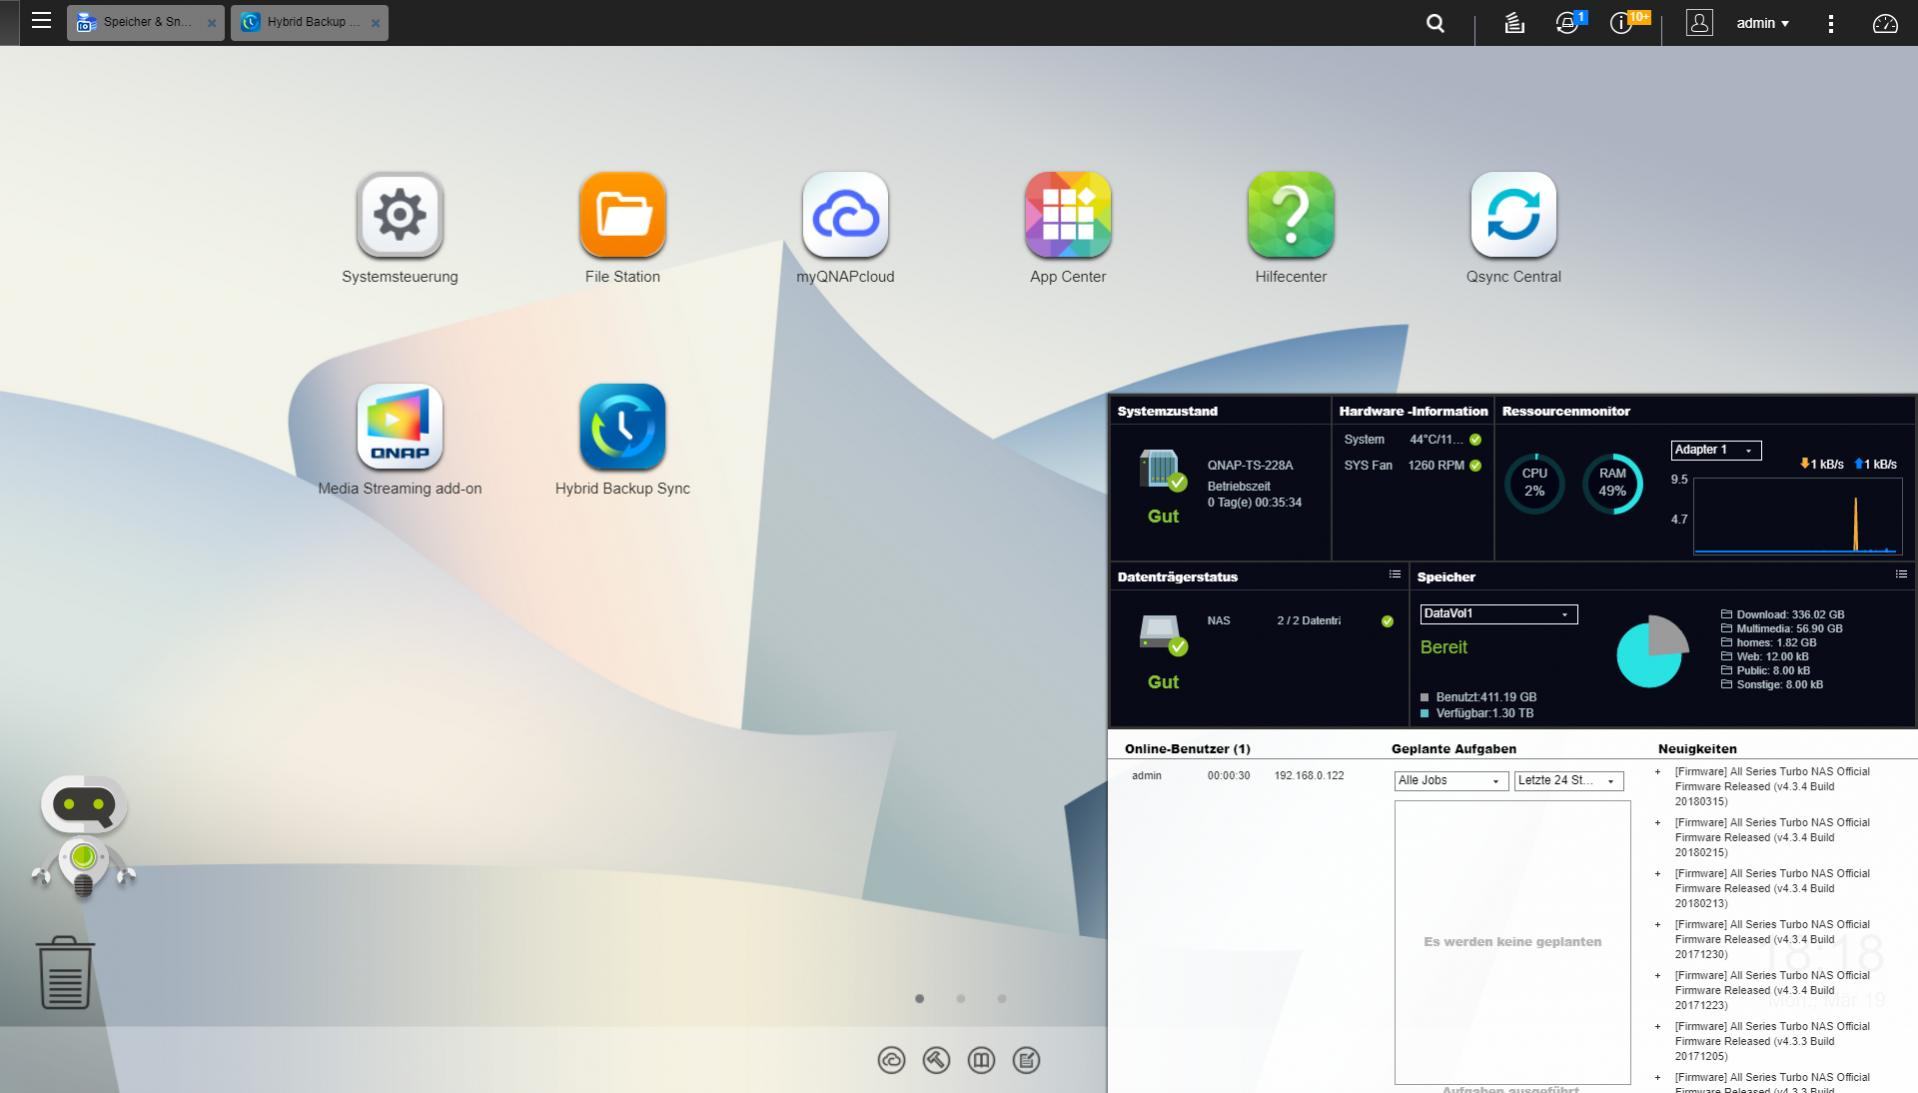Open event notifications info icon
This screenshot has width=1918, height=1093.
(x=1624, y=22)
